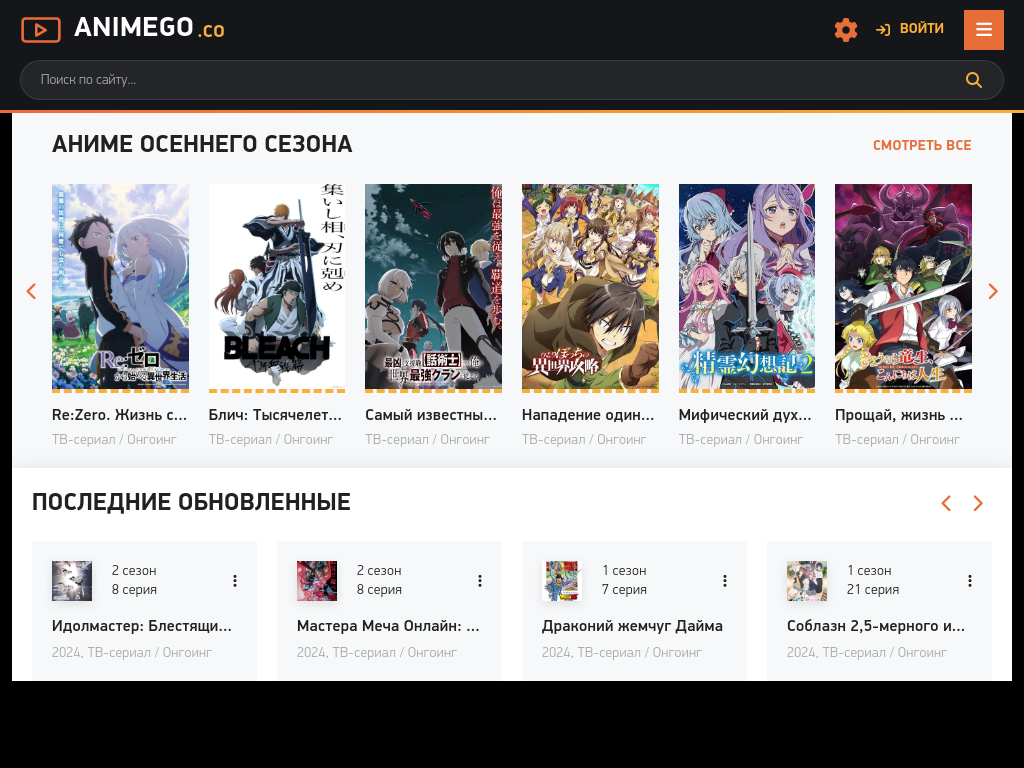Click the Аниме осеннего сезона heading

coord(202,144)
